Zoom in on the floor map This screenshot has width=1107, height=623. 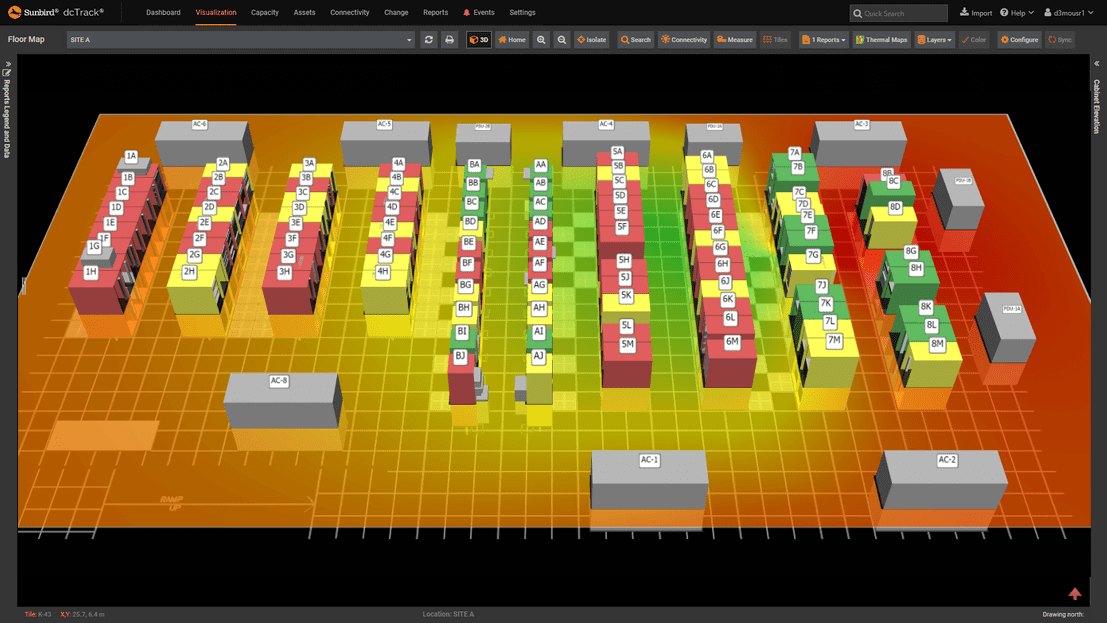541,39
